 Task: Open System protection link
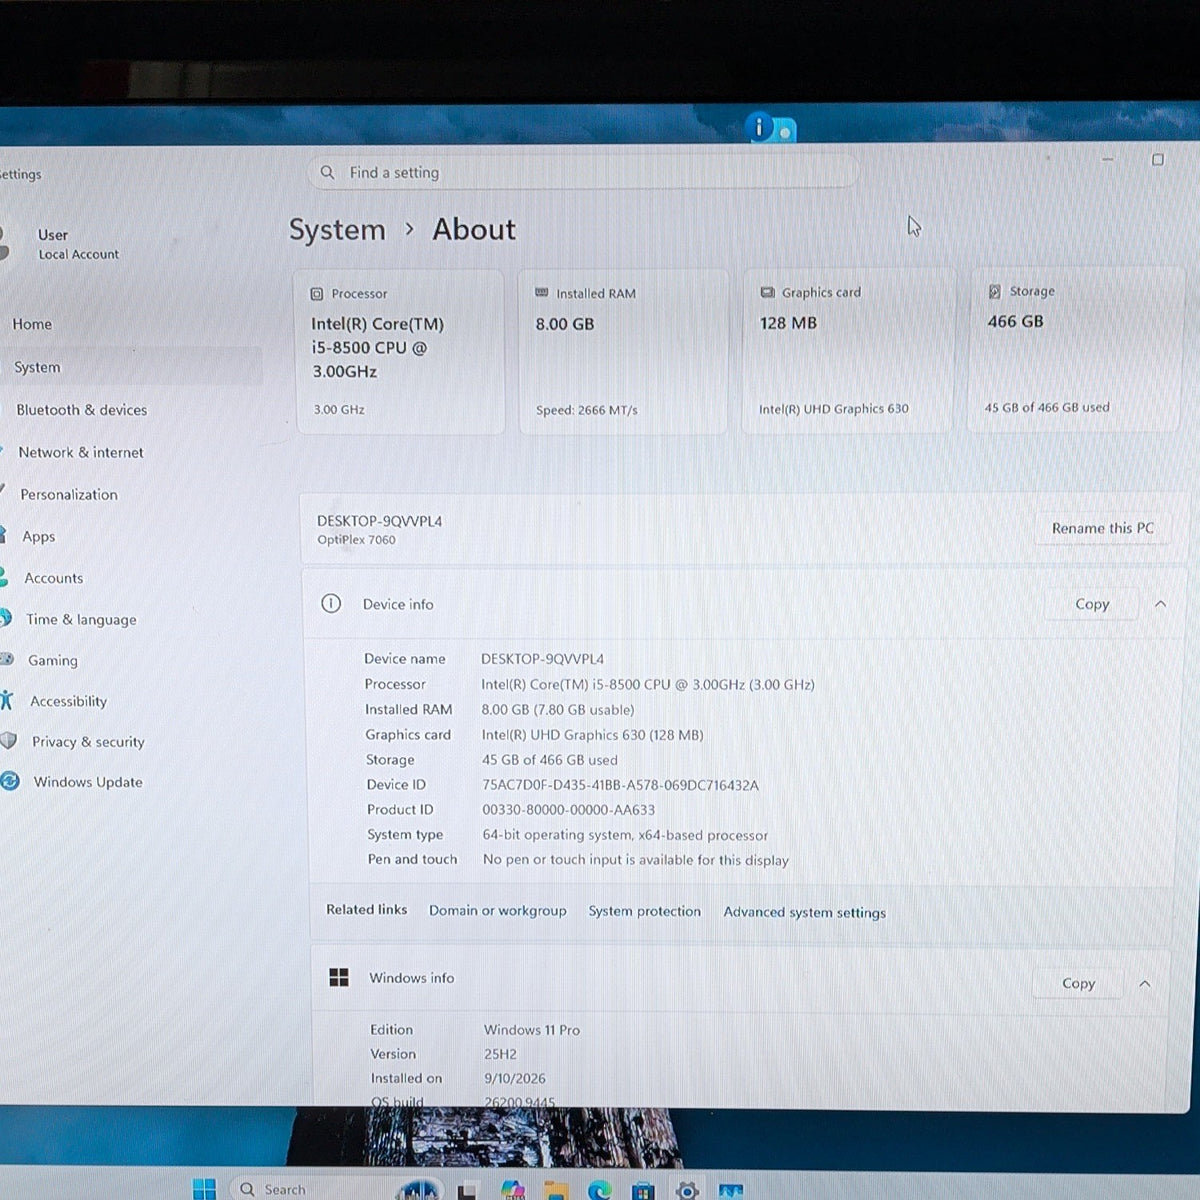pyautogui.click(x=644, y=911)
